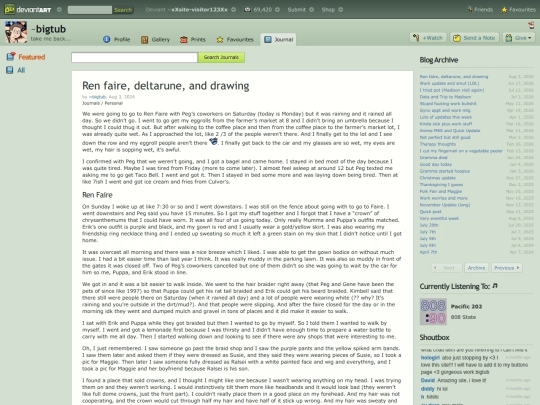Click the deviantART logo

point(28,9)
